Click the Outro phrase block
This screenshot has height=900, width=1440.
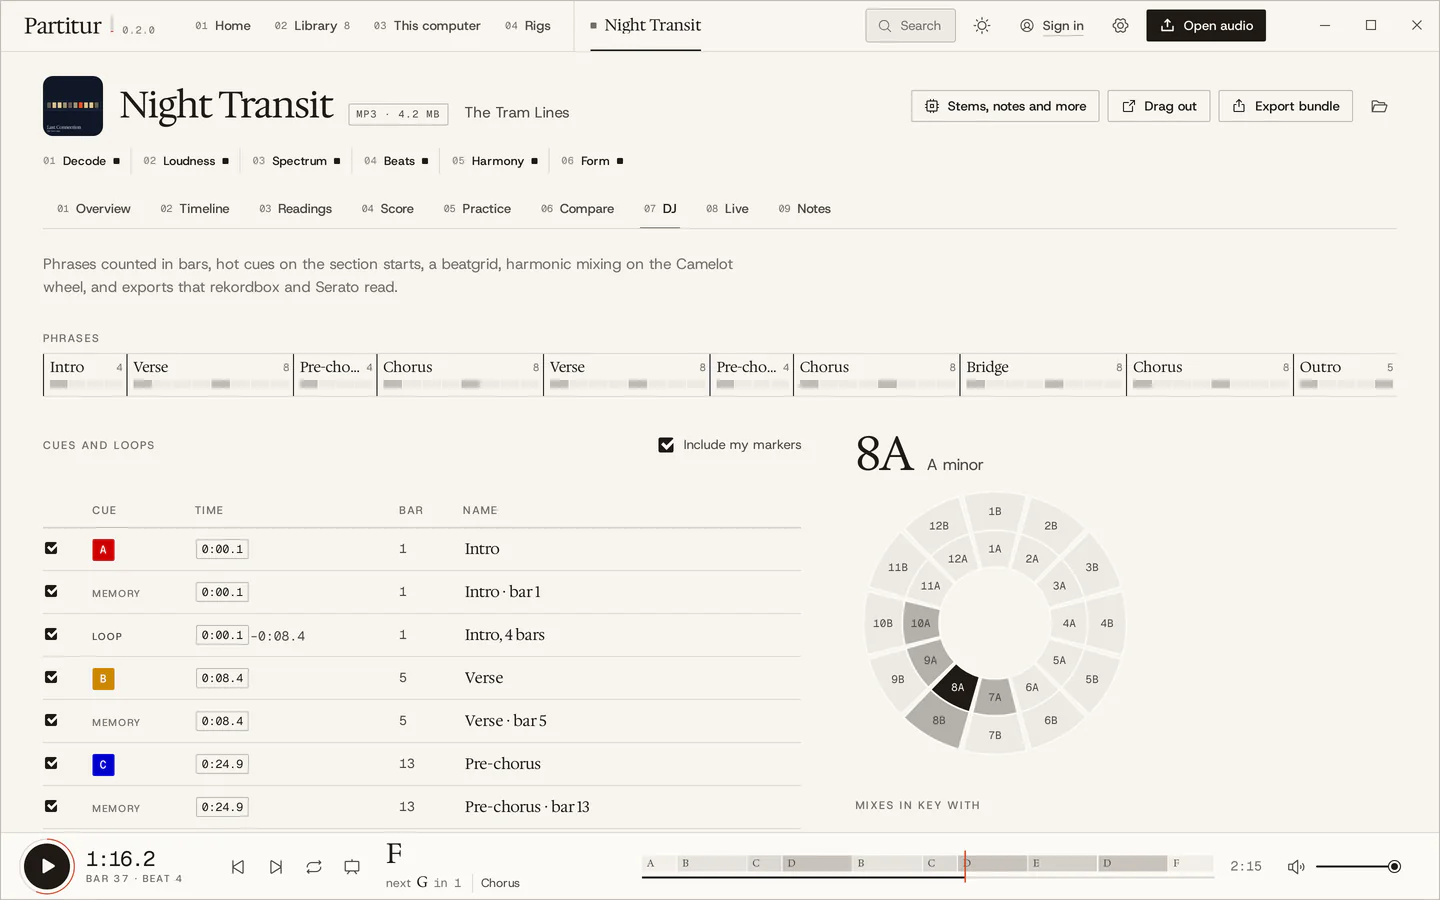pyautogui.click(x=1345, y=375)
